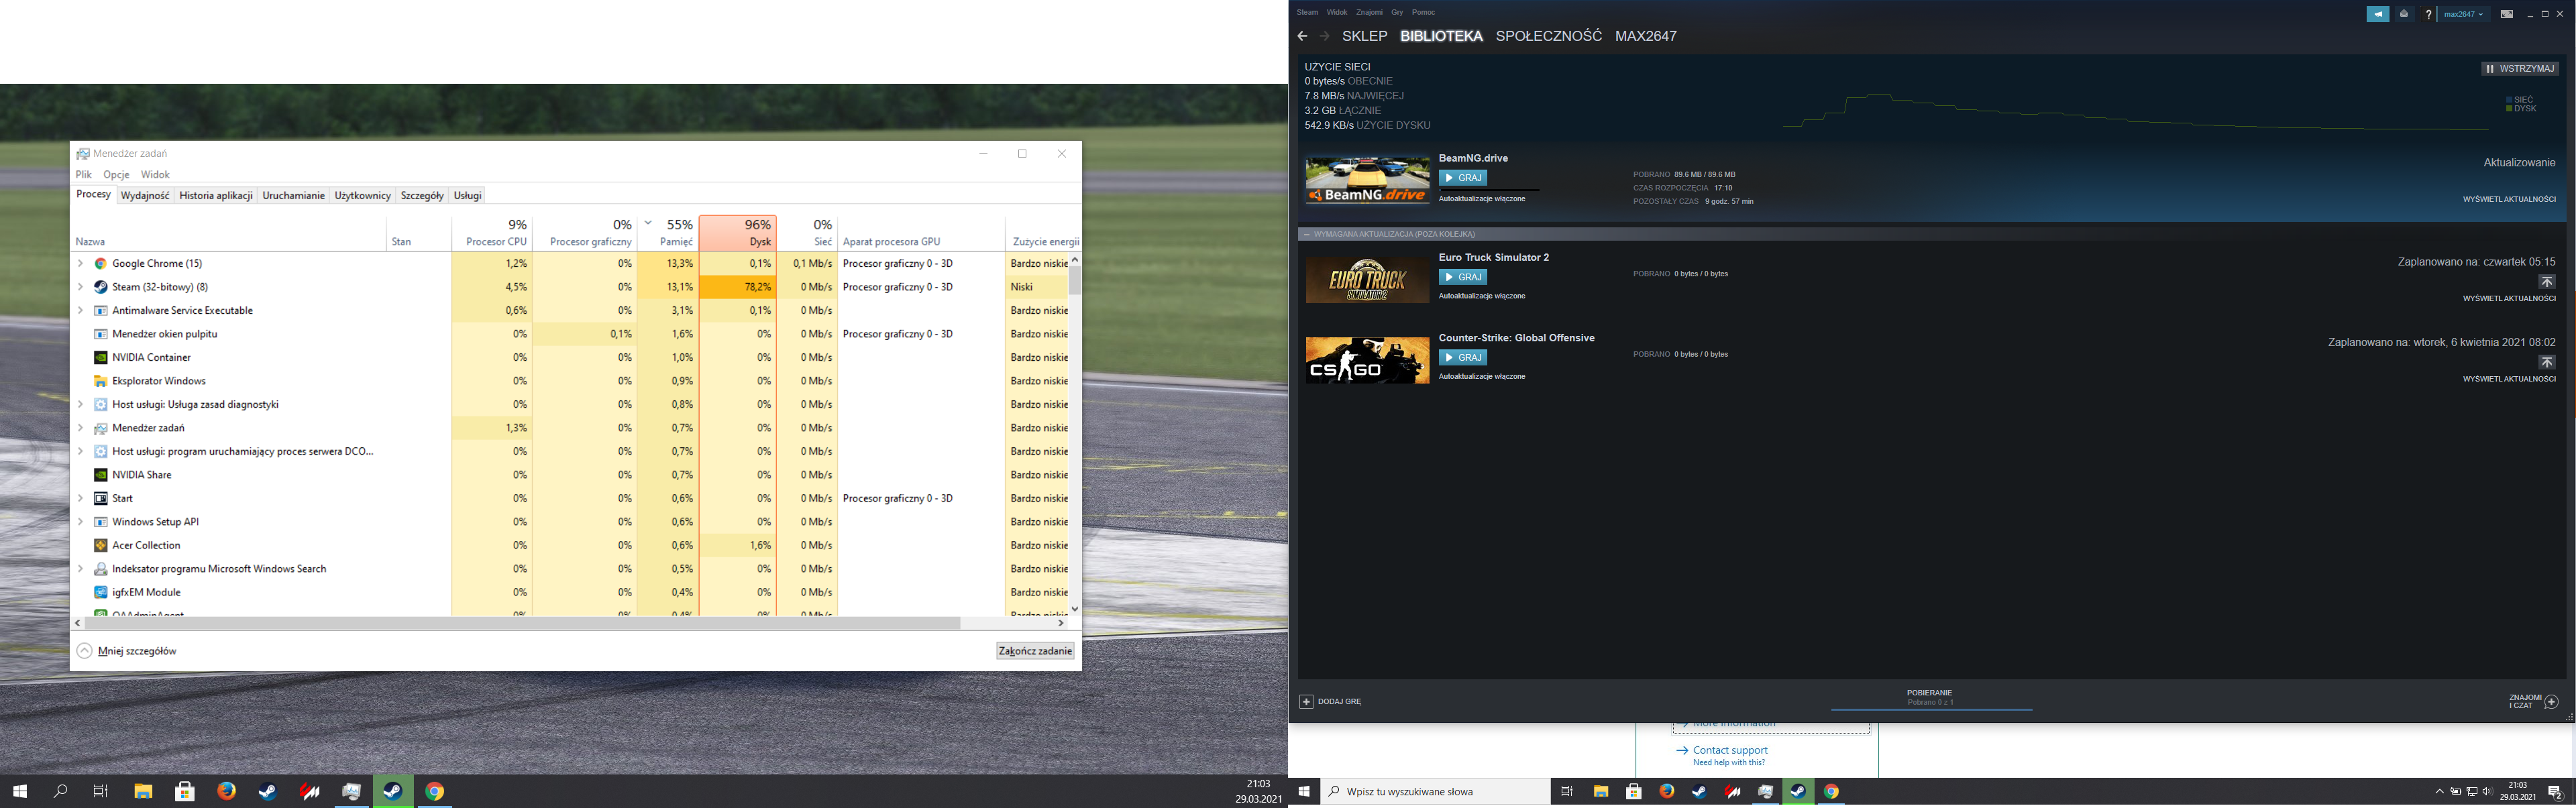Open the Plik menu in Task Manager
Image resolution: width=2576 pixels, height=808 pixels.
(84, 175)
